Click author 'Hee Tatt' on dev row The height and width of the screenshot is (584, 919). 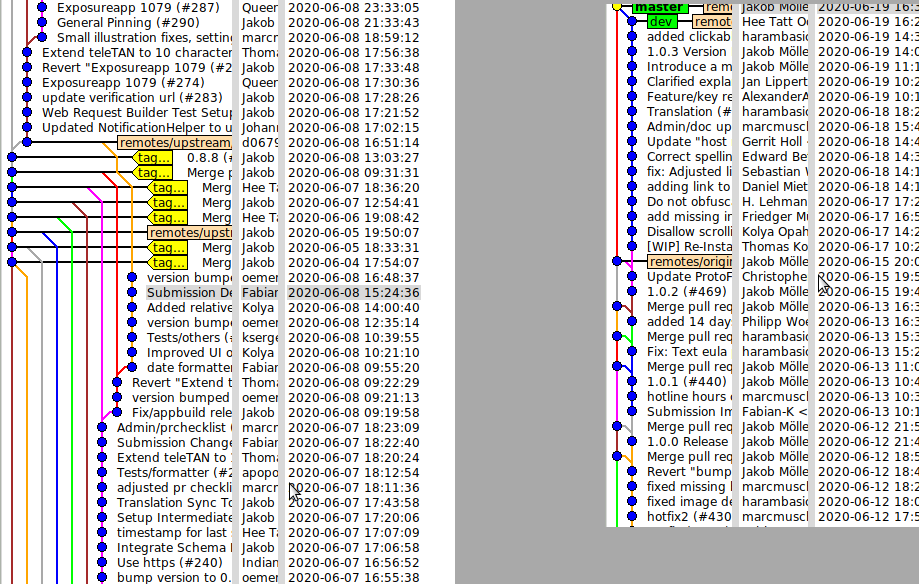pos(775,22)
